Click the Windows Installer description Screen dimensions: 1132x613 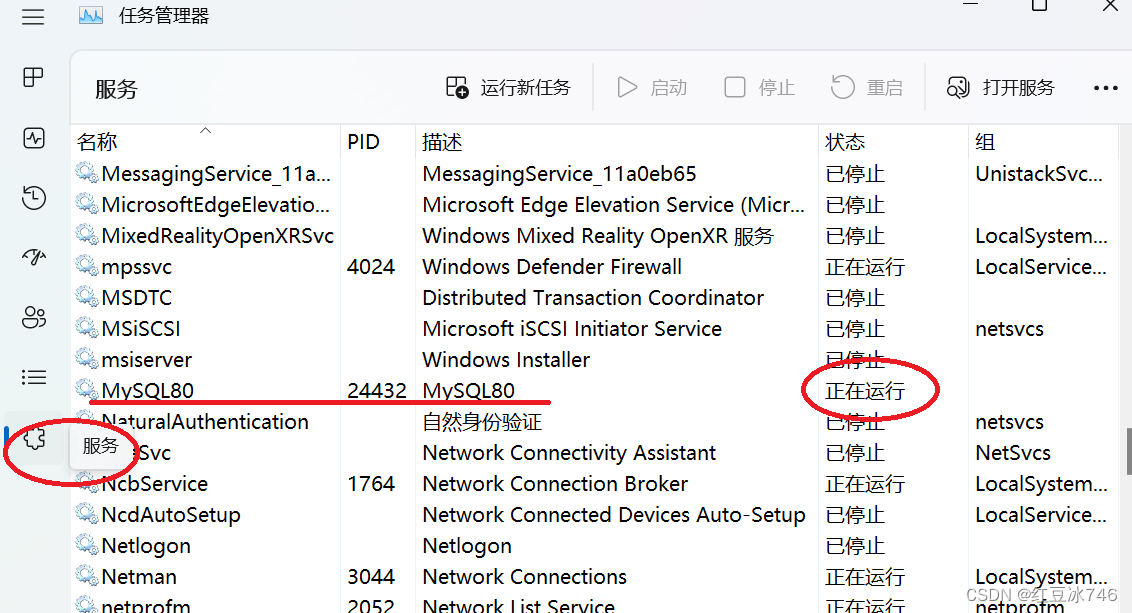click(506, 360)
